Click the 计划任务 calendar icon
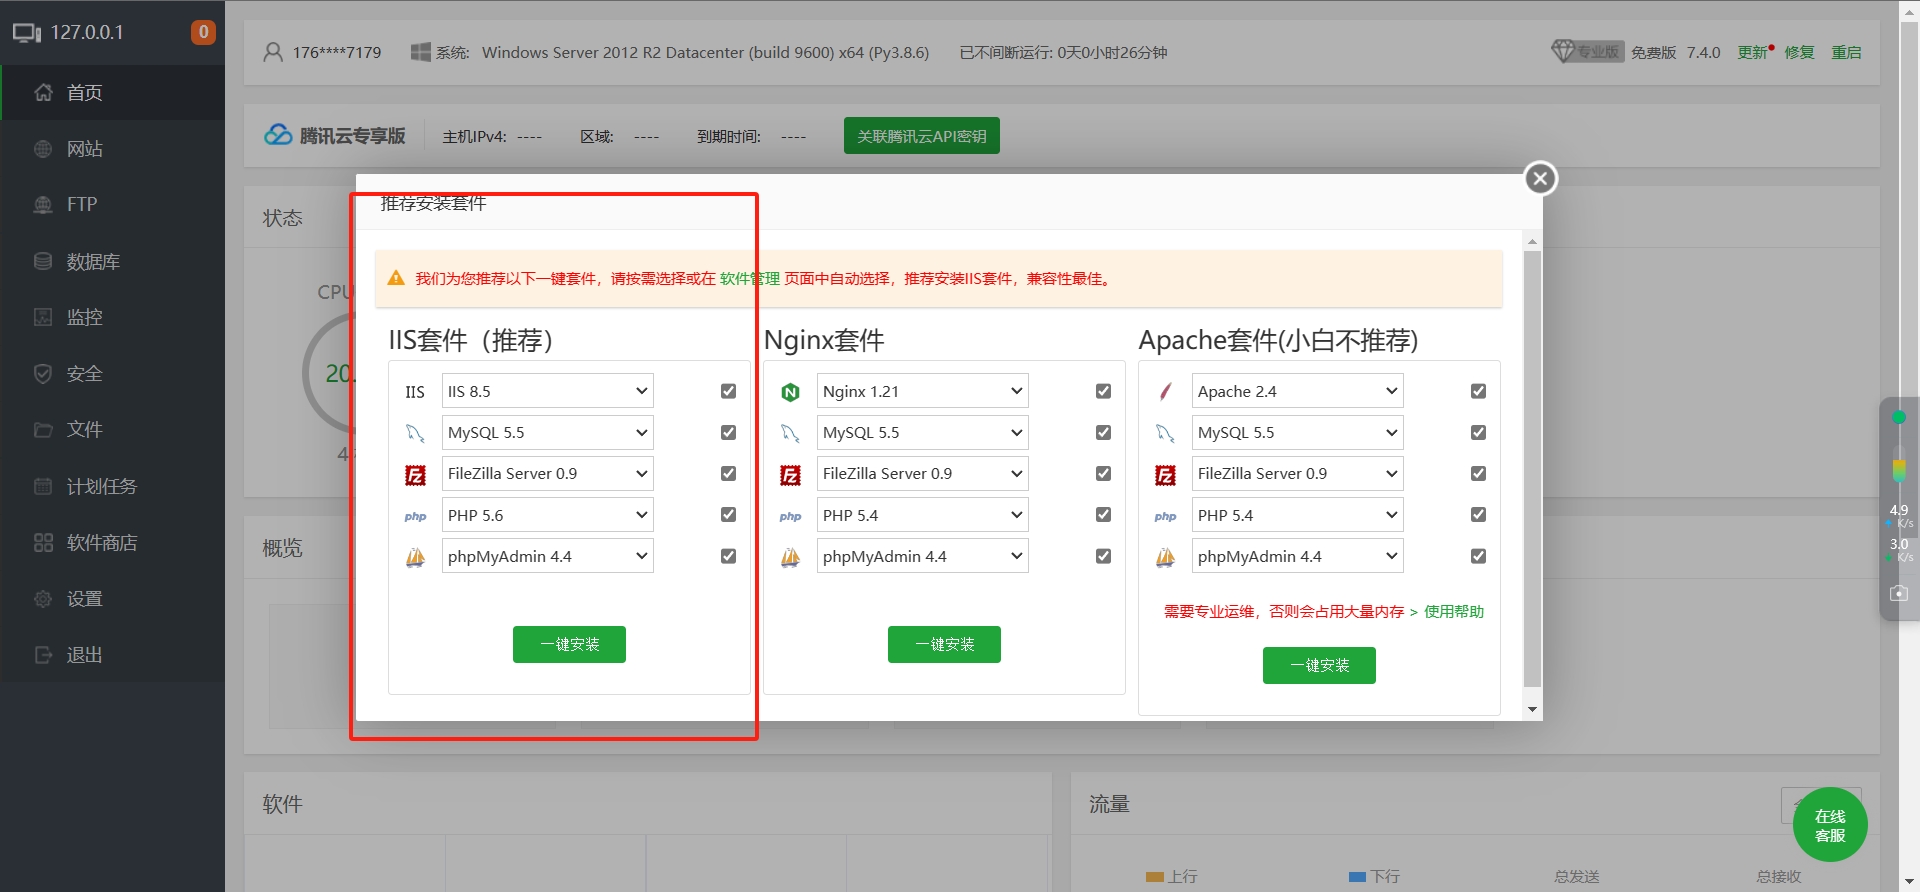Image resolution: width=1920 pixels, height=892 pixels. pos(43,486)
